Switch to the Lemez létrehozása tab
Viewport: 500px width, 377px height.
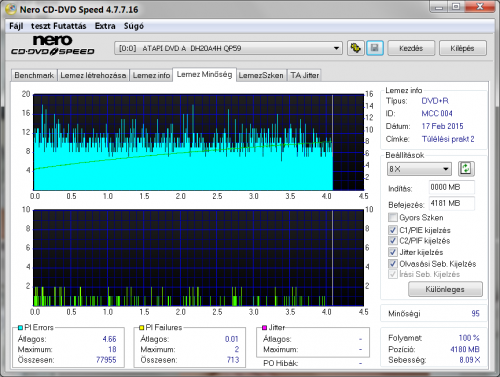click(x=93, y=75)
